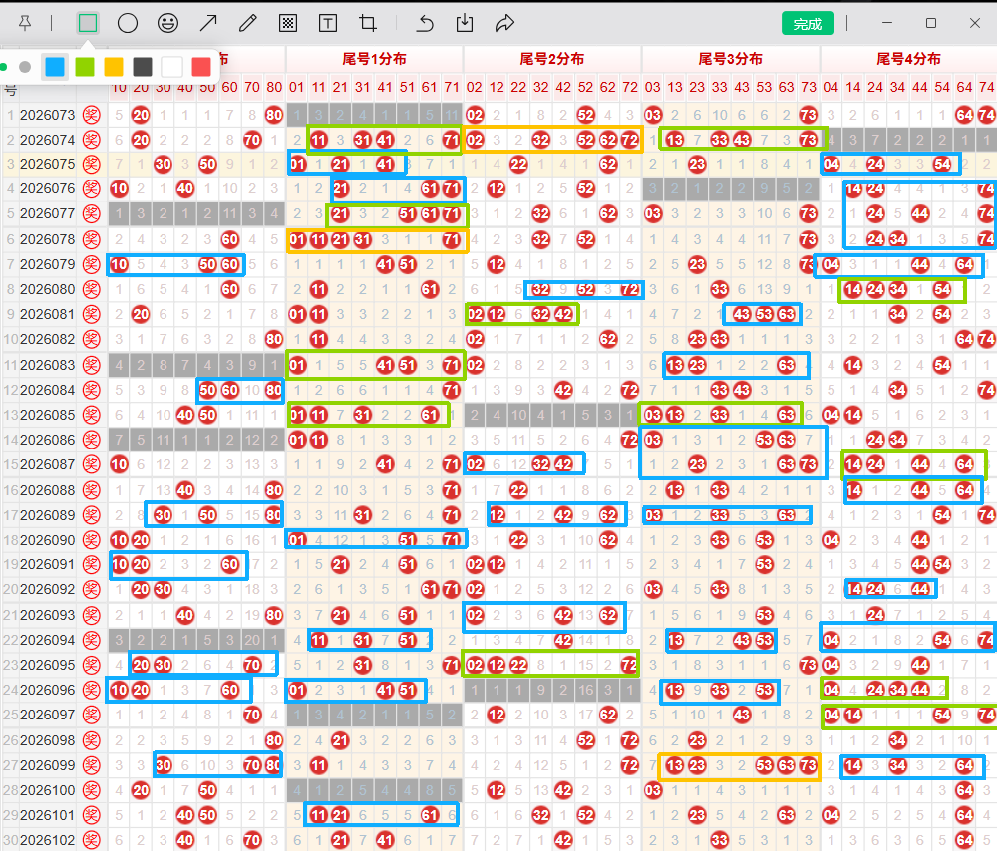The width and height of the screenshot is (997, 851).
Task: Select the pencil freehand tool
Action: click(x=247, y=24)
